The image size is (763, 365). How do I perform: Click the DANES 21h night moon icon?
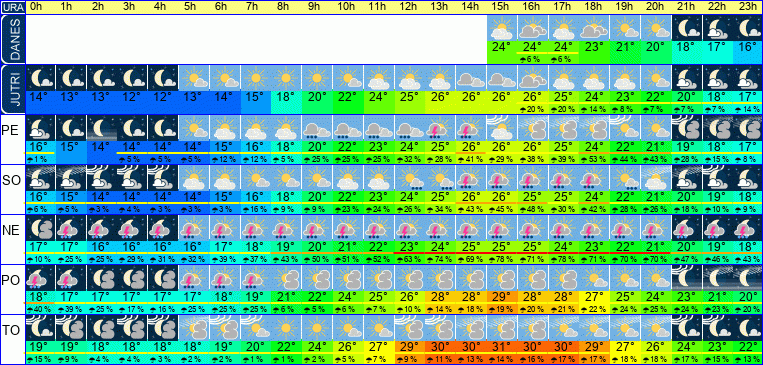[687, 28]
